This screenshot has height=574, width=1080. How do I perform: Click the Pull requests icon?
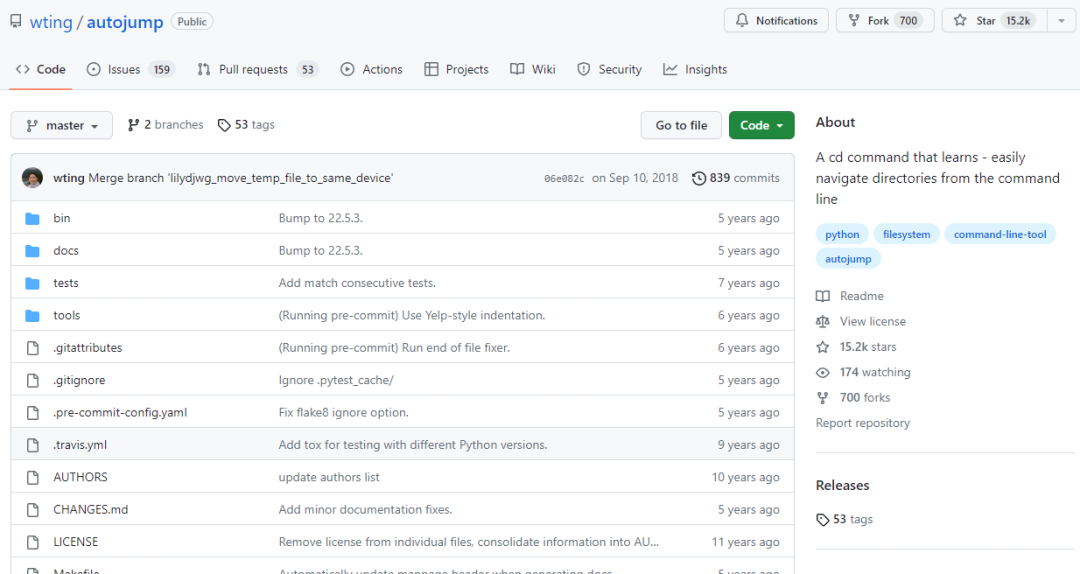(204, 70)
